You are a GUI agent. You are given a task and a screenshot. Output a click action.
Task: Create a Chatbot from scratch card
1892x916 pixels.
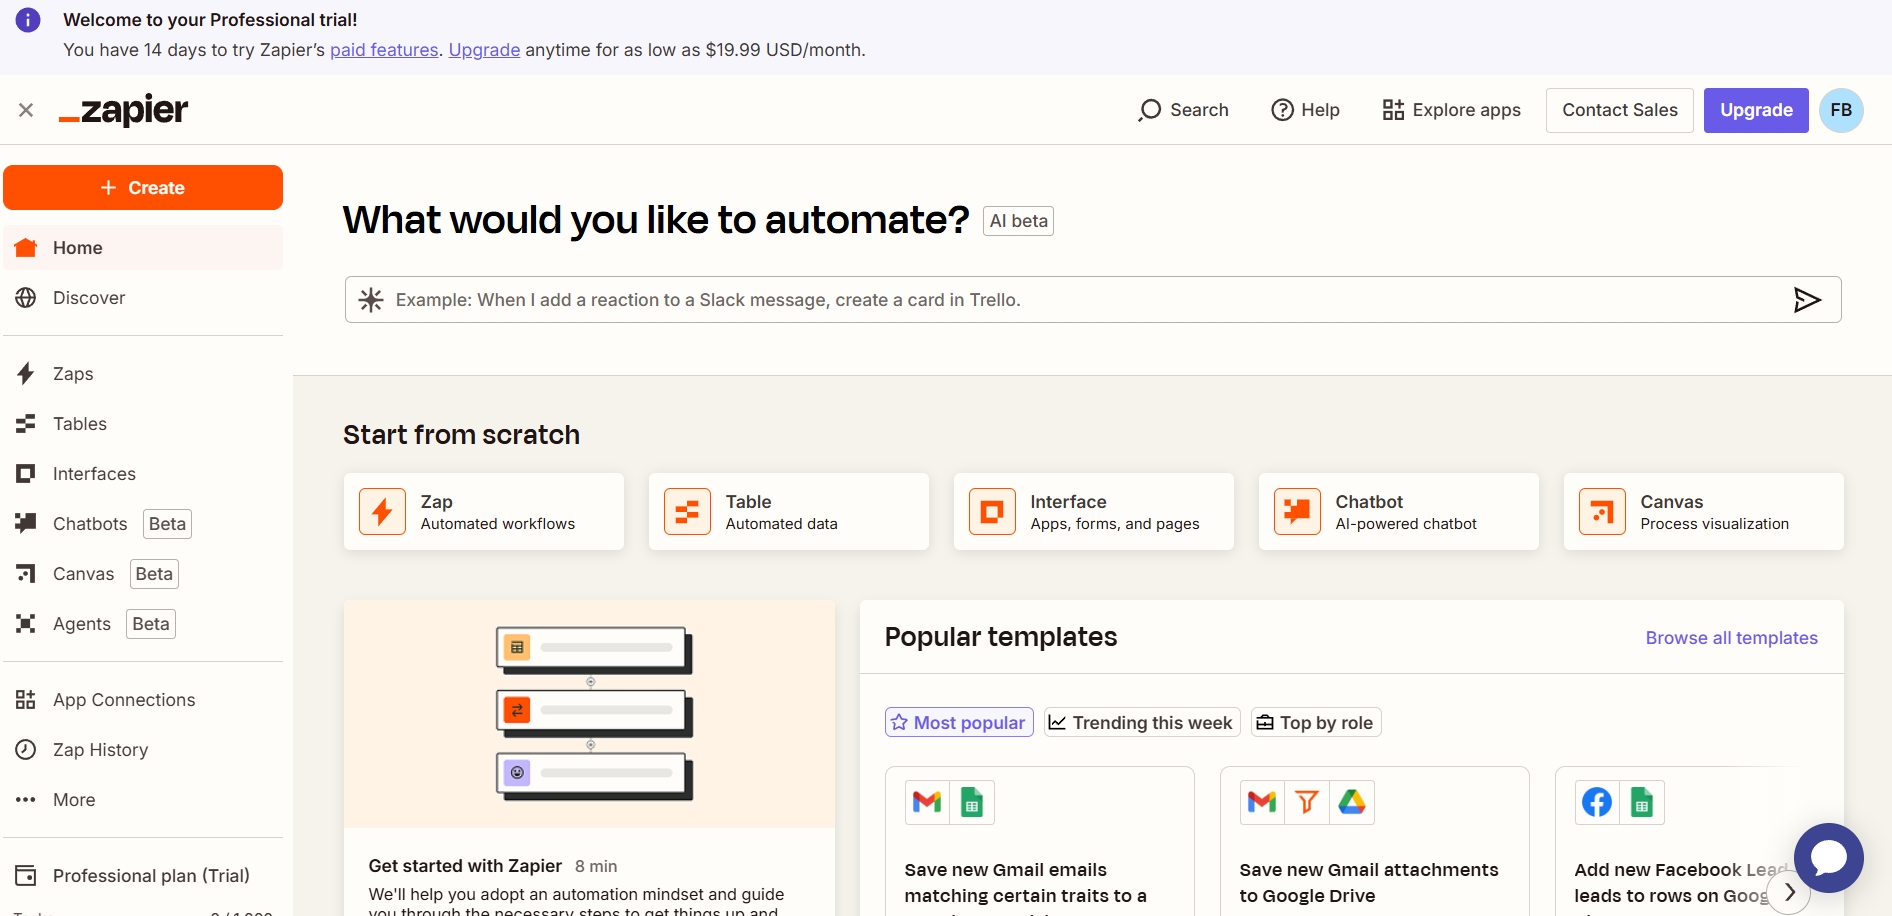pyautogui.click(x=1399, y=512)
